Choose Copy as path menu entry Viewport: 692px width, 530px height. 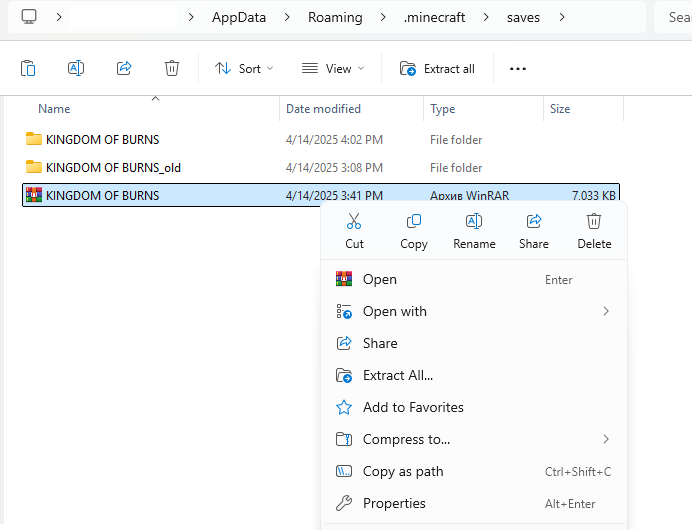coord(403,471)
